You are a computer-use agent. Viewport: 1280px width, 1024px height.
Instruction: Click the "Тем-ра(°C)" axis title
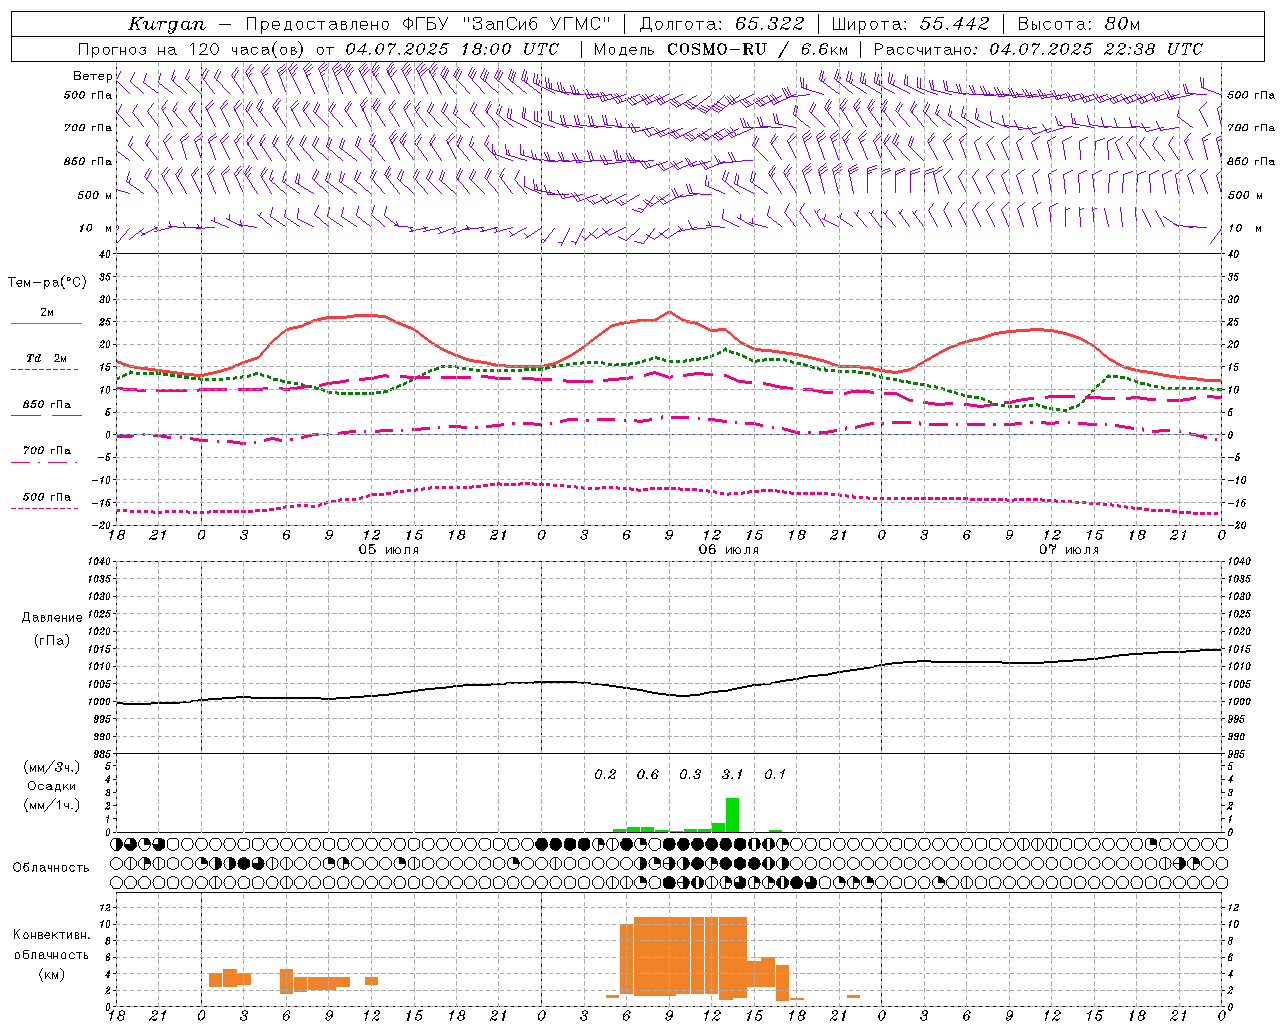pos(47,283)
